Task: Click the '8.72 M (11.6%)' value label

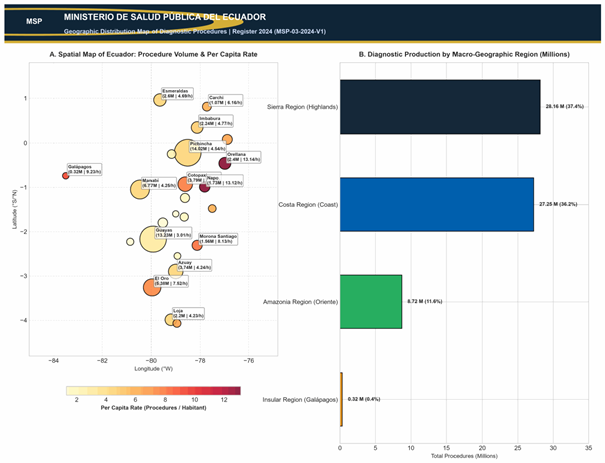Action: [425, 301]
